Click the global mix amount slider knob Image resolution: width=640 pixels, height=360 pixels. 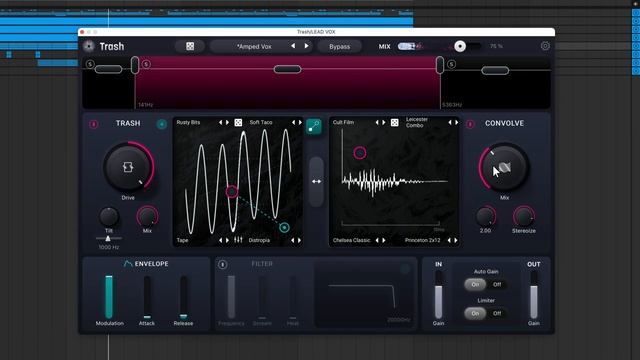[x=460, y=46]
